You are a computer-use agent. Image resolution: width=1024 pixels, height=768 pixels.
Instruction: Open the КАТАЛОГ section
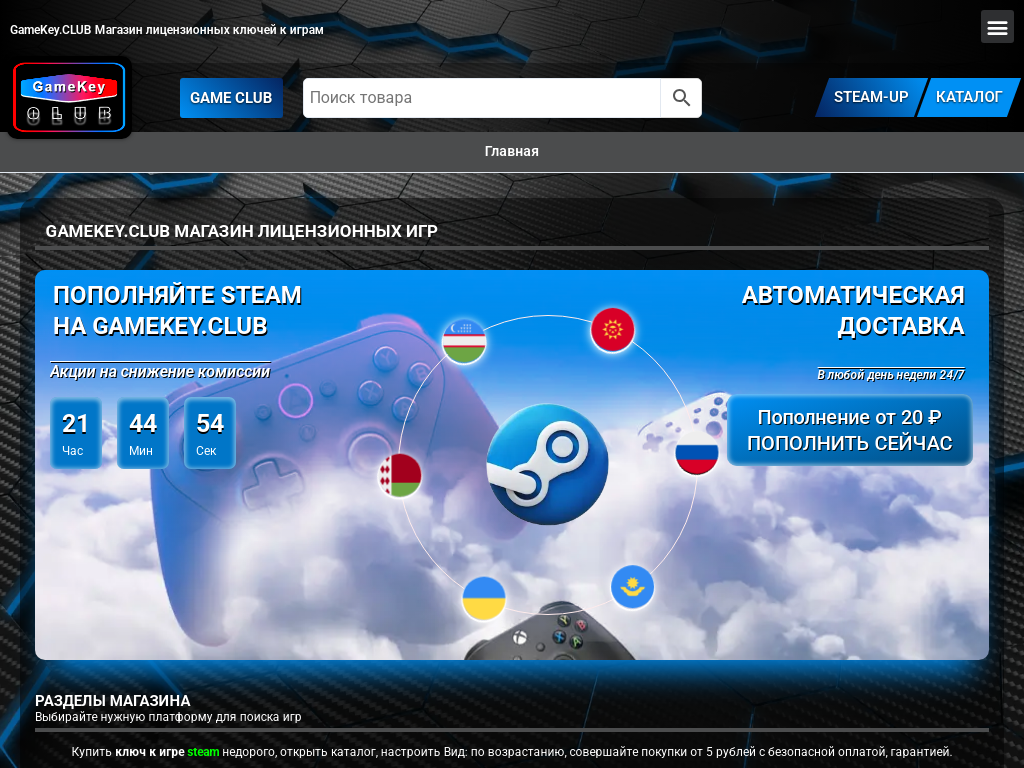[968, 97]
